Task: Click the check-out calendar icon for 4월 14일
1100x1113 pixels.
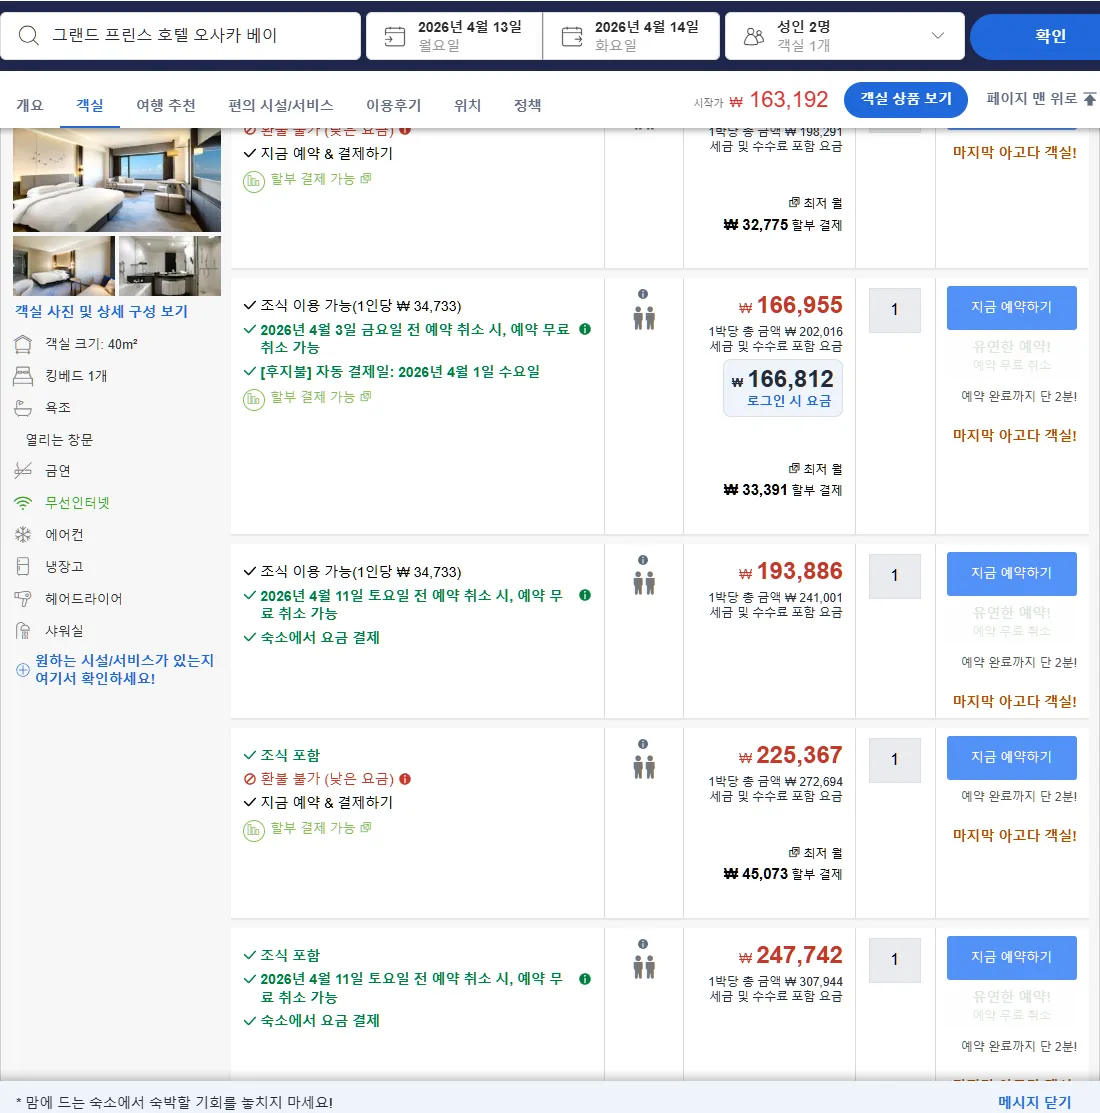Action: coord(572,36)
